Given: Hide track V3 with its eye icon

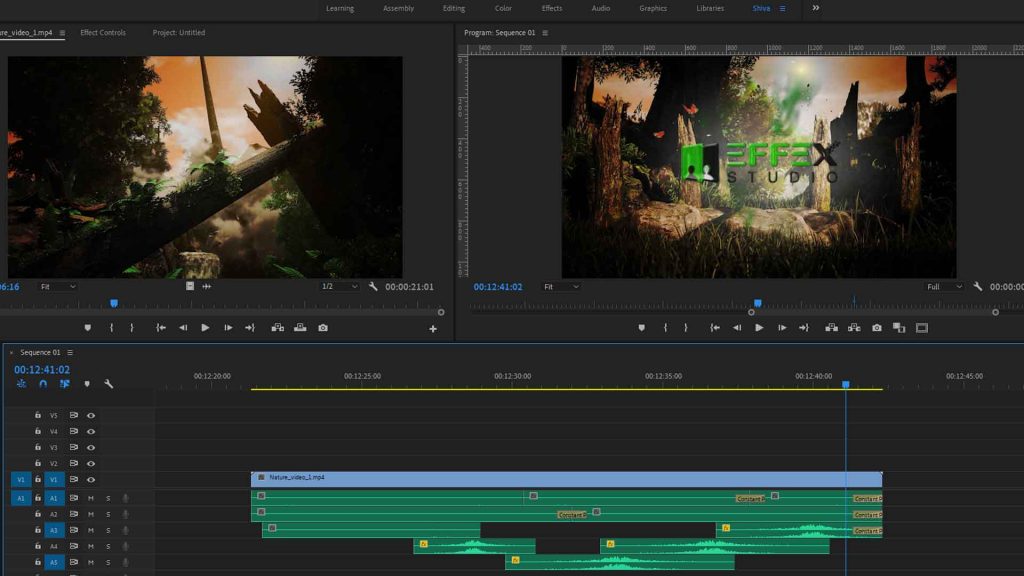Looking at the screenshot, I should (91, 447).
